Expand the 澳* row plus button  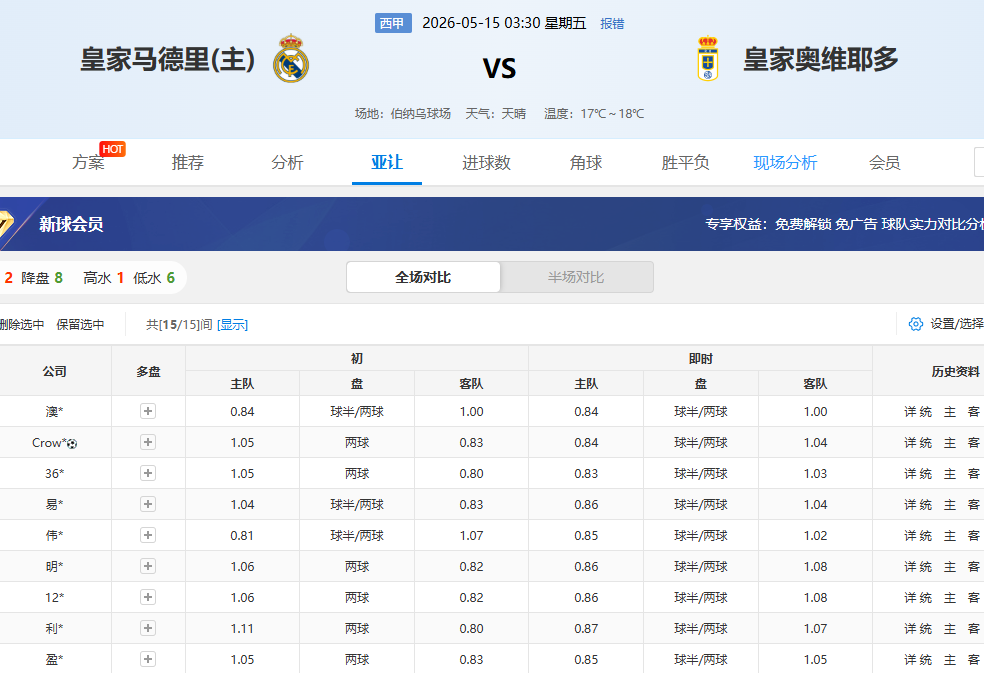pos(148,411)
